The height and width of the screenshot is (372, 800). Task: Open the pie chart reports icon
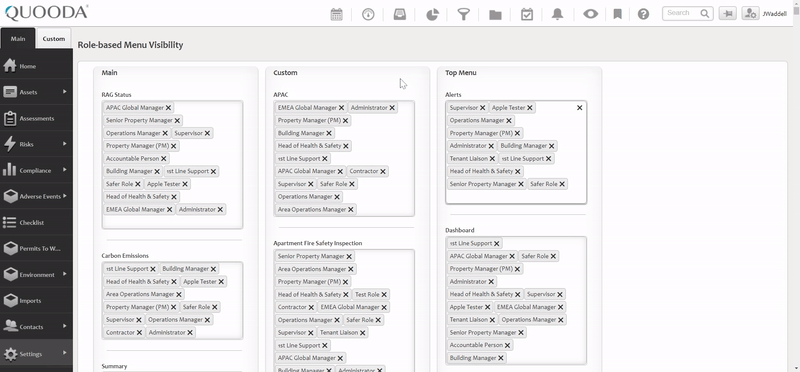click(432, 14)
